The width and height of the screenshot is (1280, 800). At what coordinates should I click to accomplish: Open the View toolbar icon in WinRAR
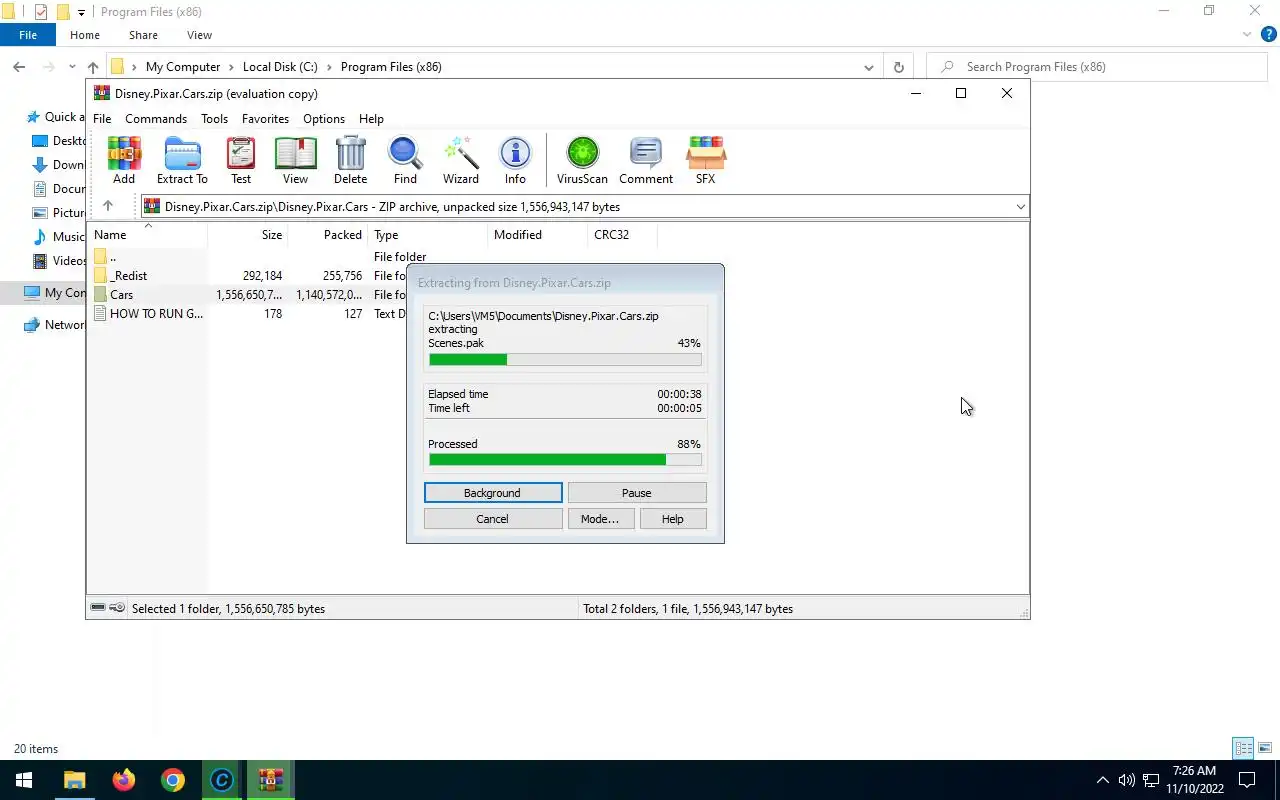tap(295, 160)
